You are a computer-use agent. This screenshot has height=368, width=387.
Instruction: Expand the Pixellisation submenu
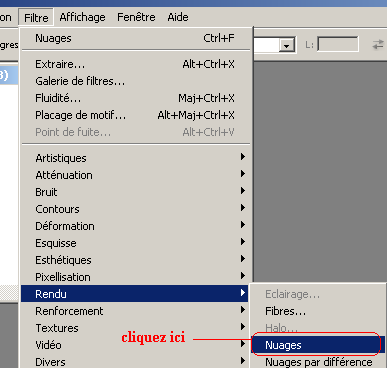(135, 277)
